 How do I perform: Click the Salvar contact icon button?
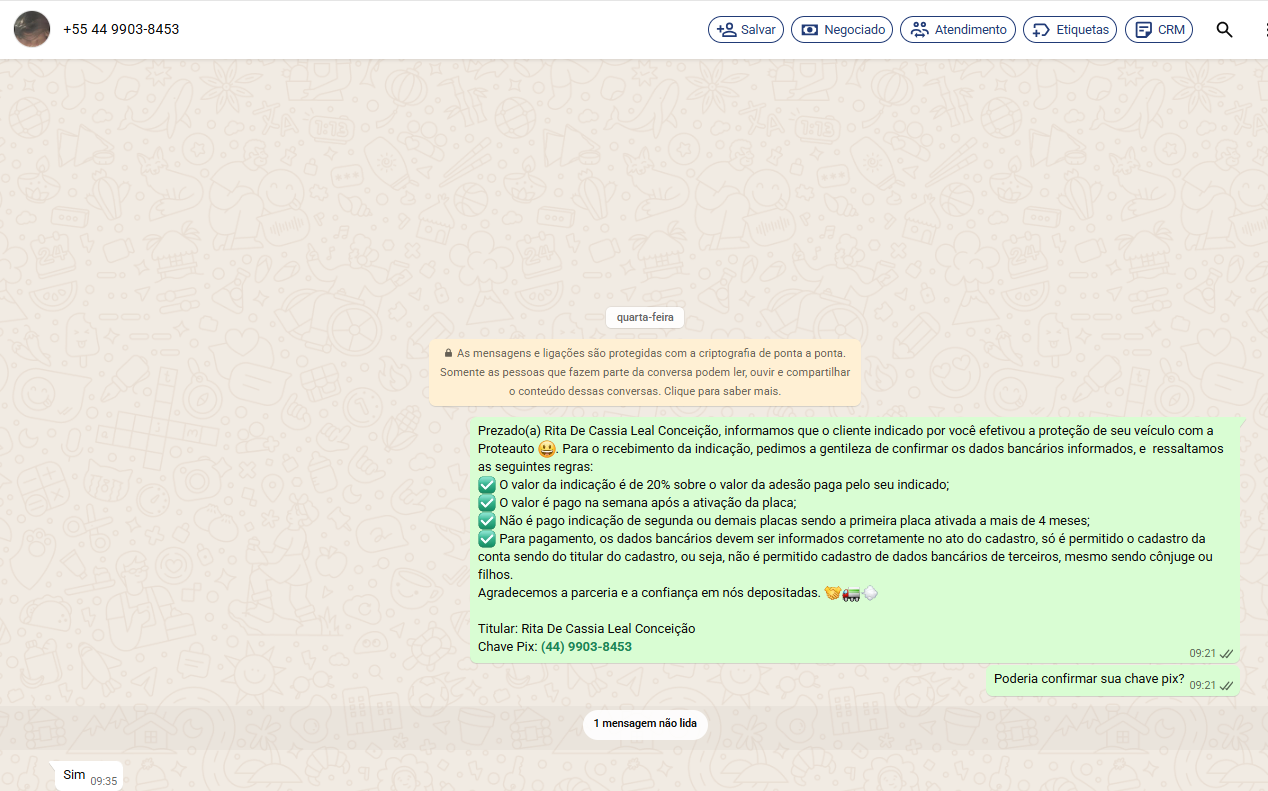[x=745, y=30]
